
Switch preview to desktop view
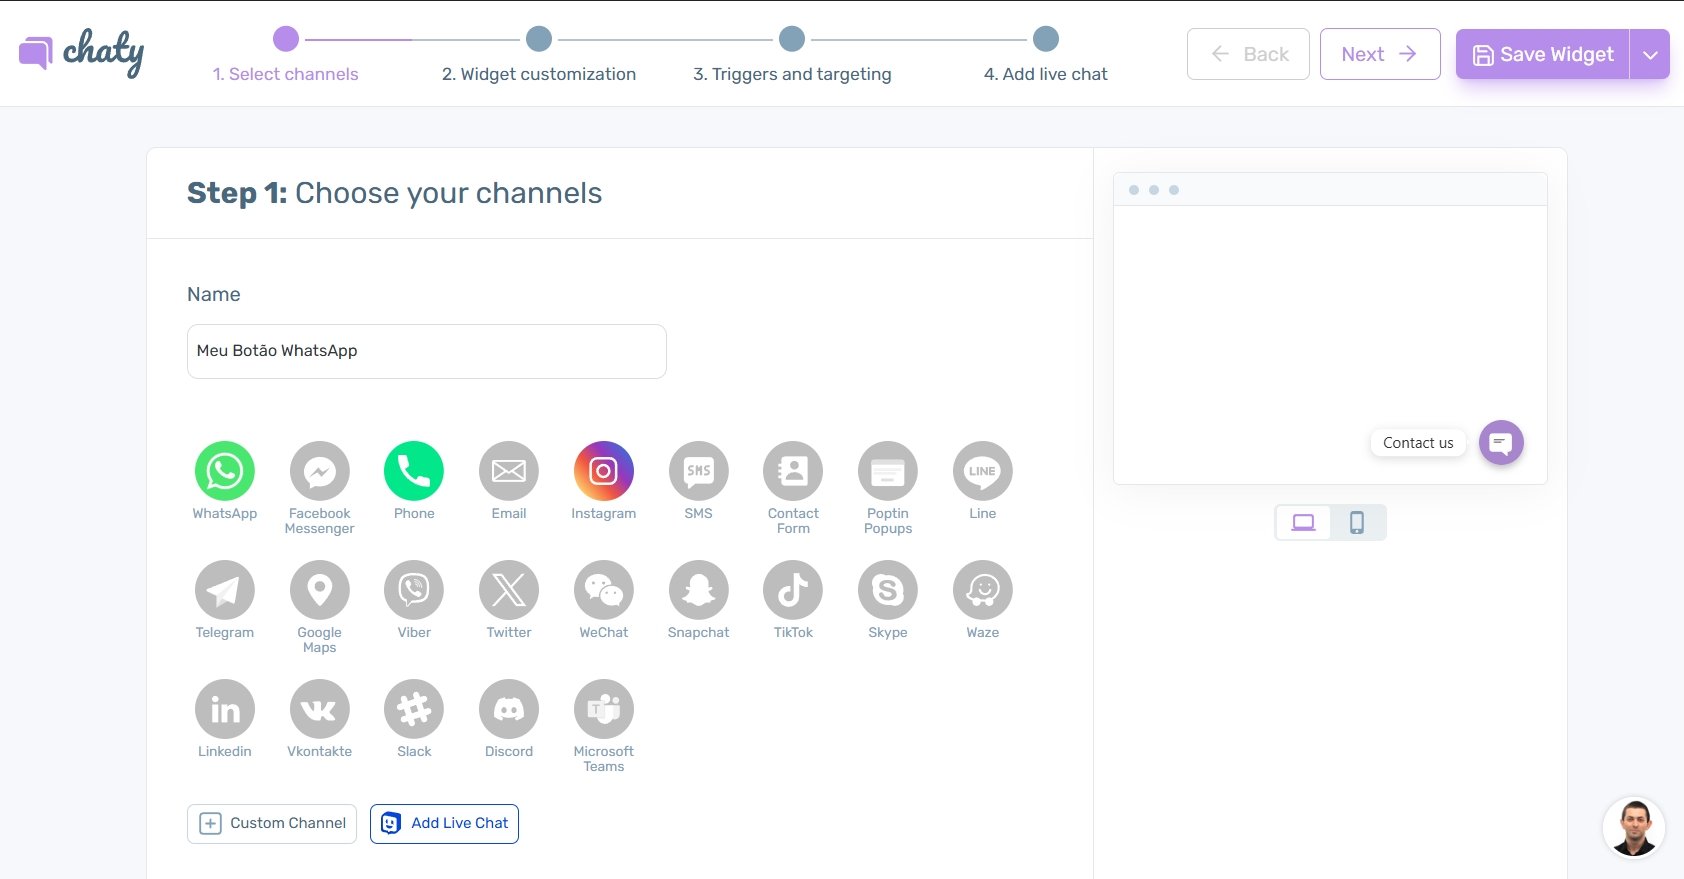[1303, 523]
